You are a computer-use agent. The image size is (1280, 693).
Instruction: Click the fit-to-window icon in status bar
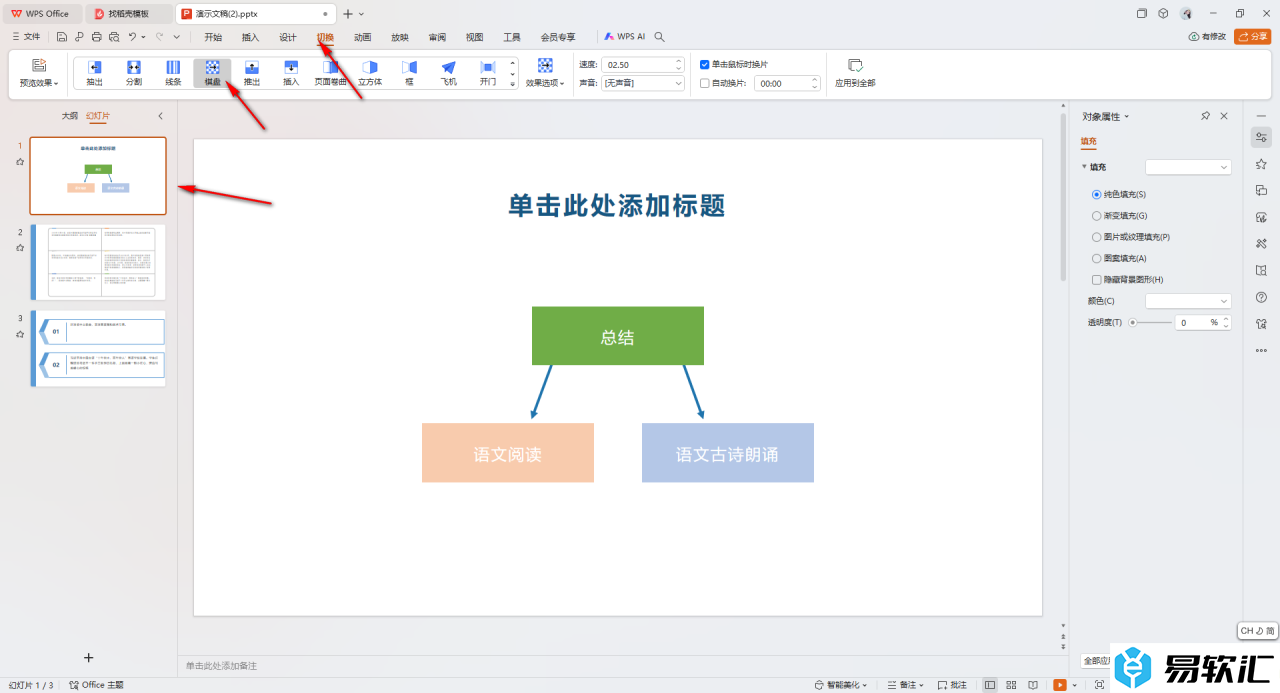pyautogui.click(x=1100, y=685)
